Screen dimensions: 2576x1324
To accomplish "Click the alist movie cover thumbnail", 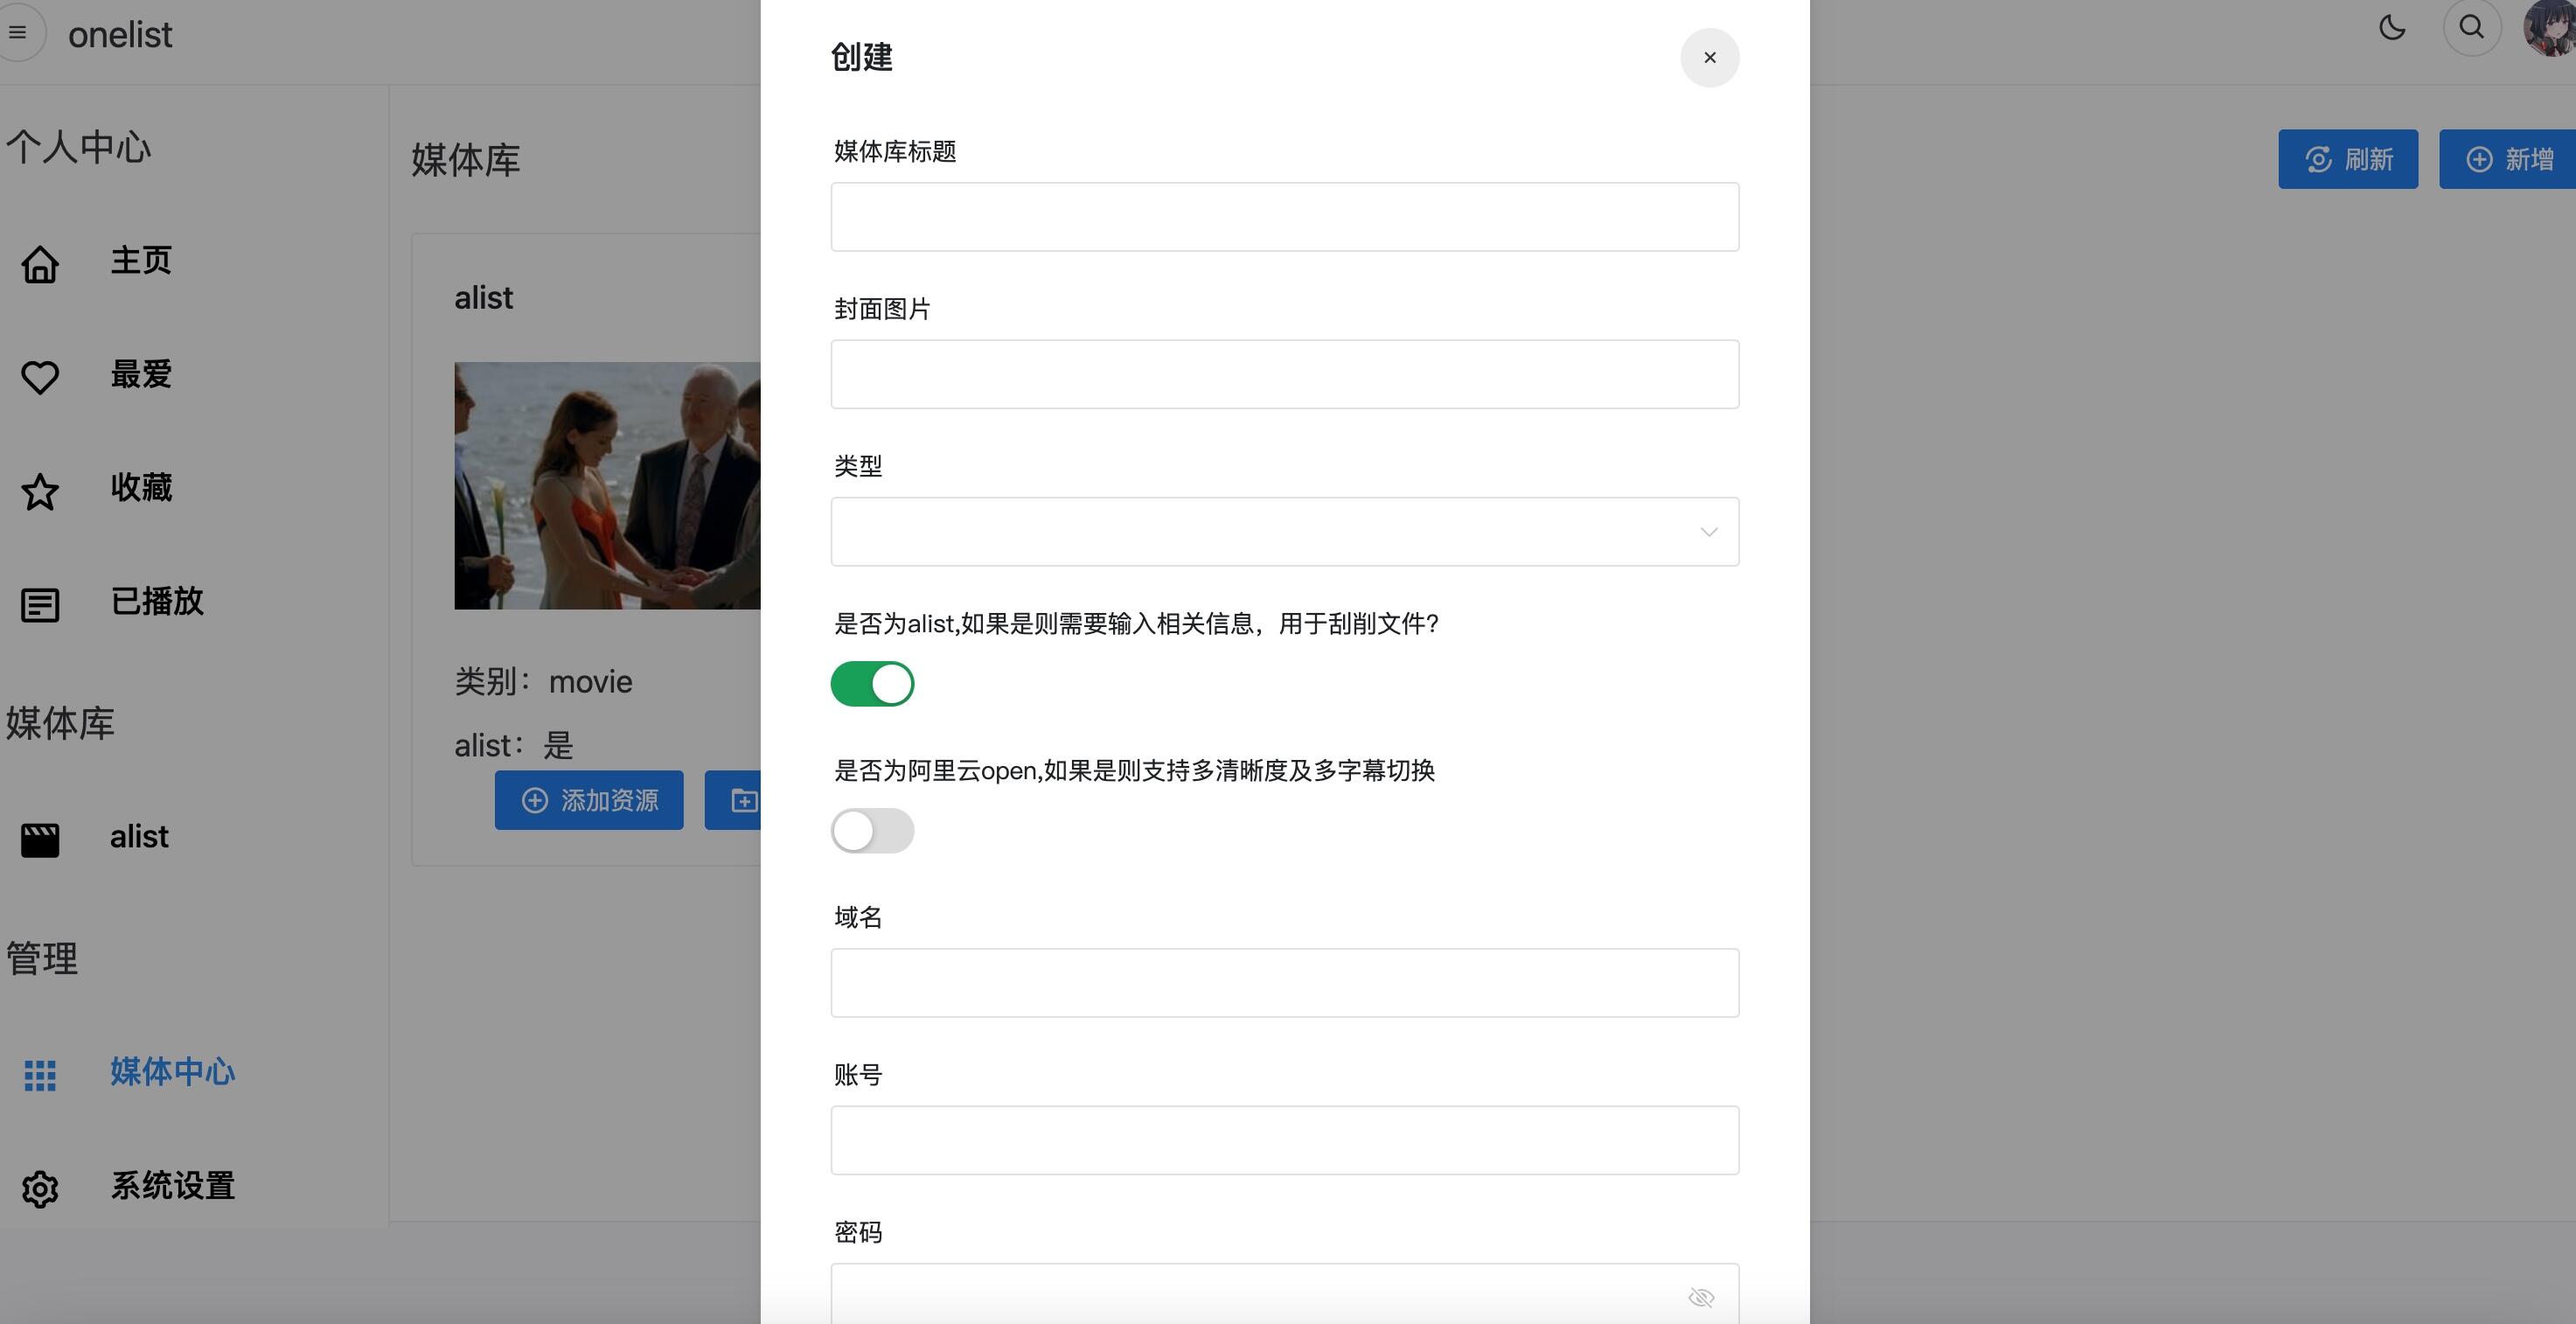I will pos(606,487).
